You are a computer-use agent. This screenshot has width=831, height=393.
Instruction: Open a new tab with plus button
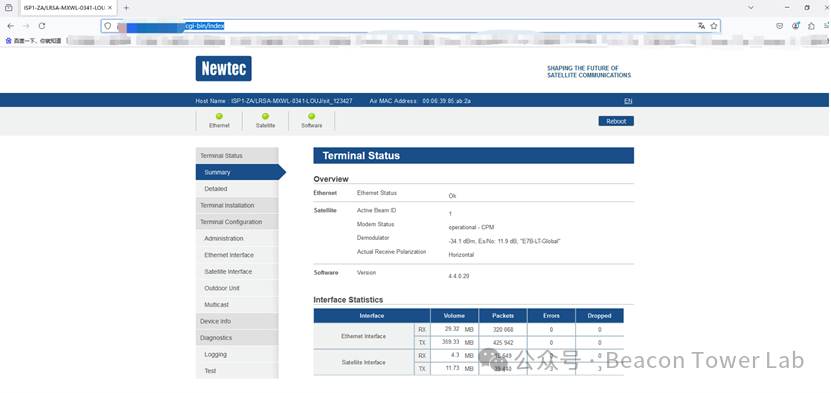tap(126, 8)
